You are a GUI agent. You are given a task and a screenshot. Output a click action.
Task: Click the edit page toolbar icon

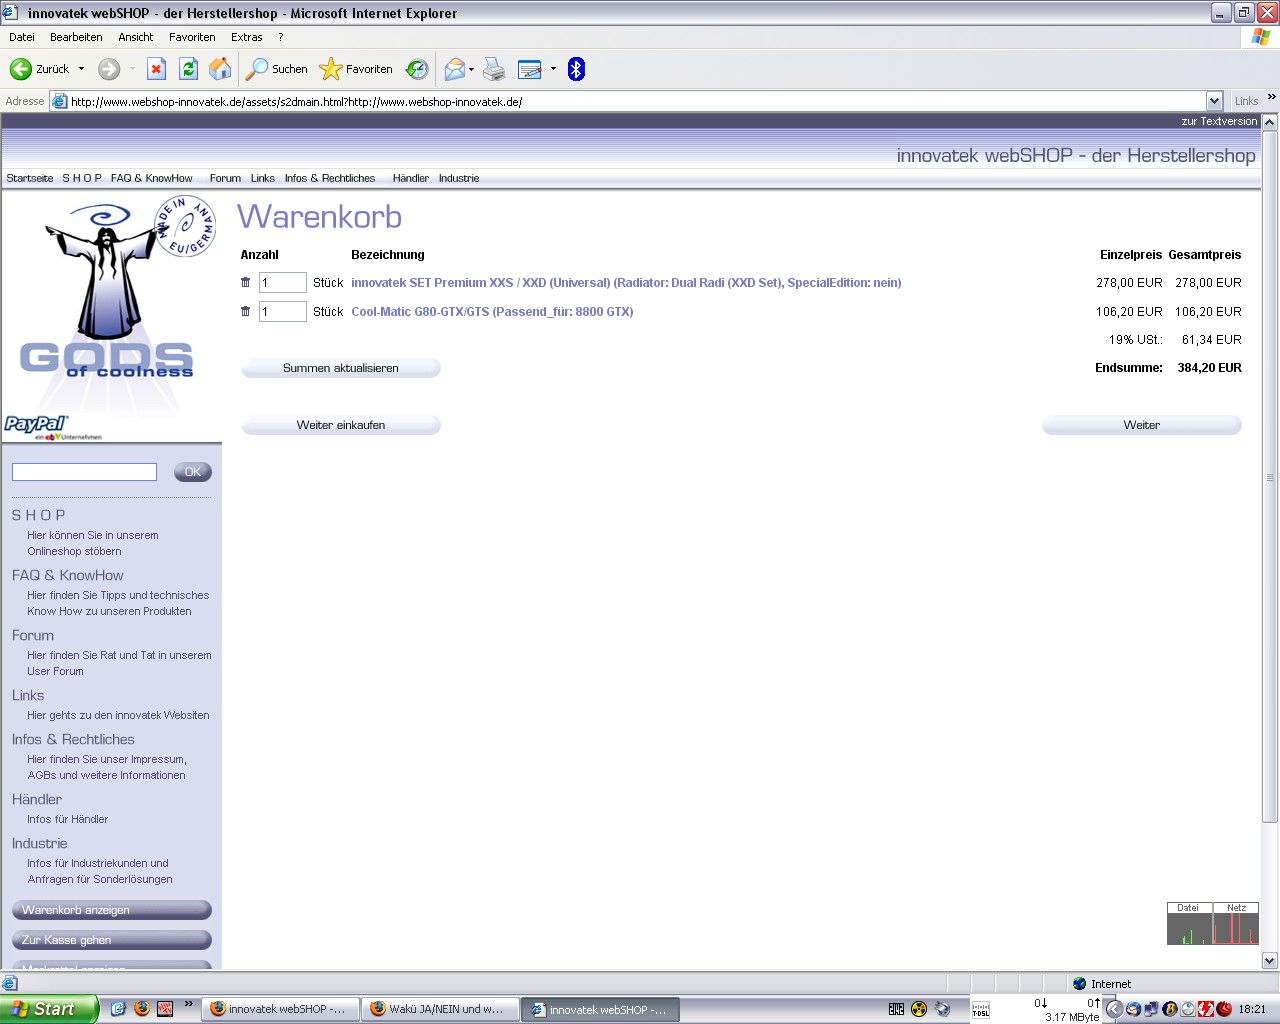coord(529,69)
